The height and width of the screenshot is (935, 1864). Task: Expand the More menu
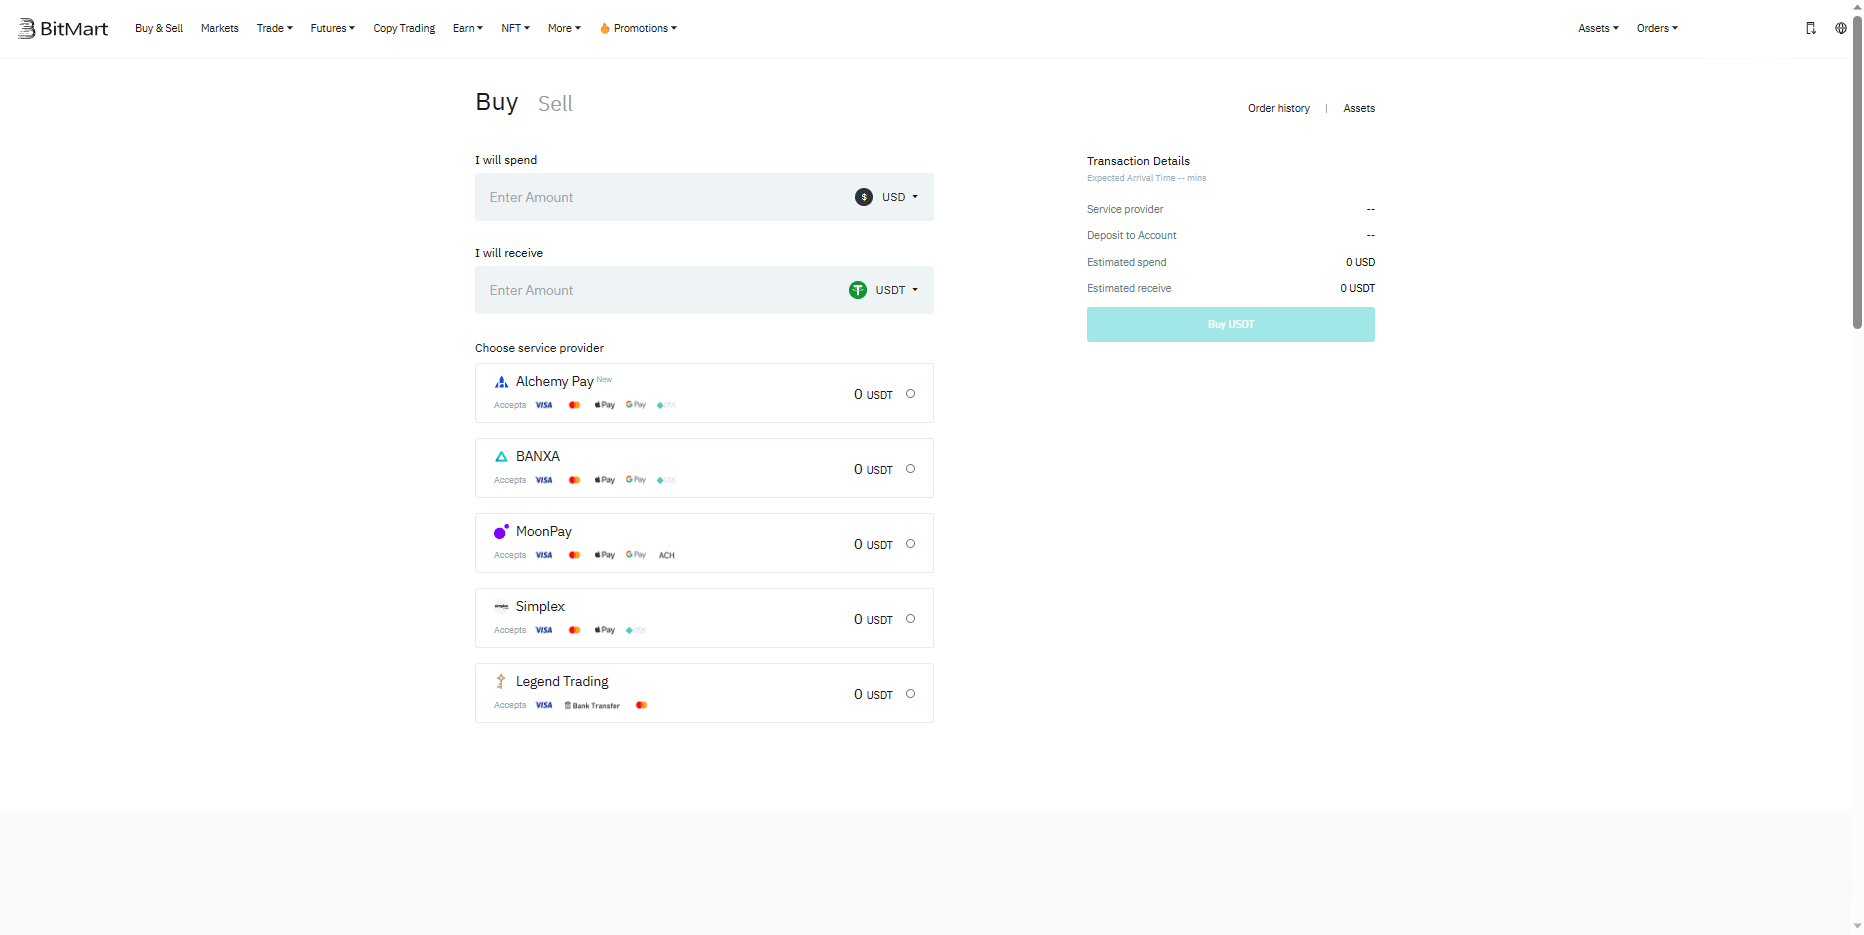click(x=564, y=28)
